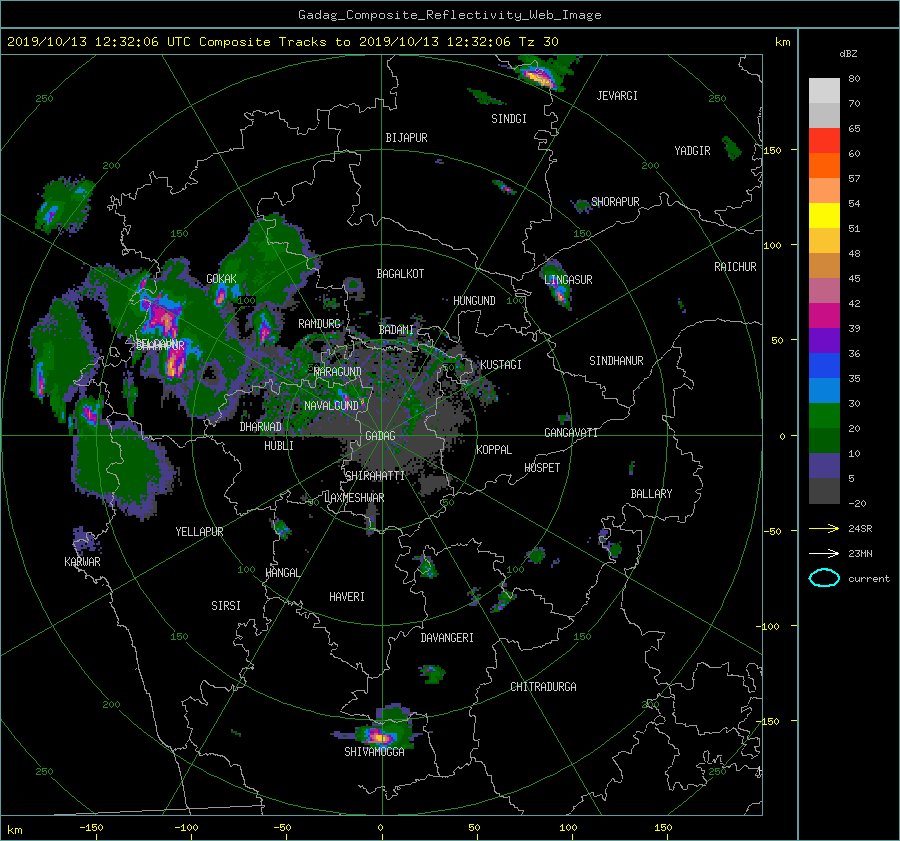900x841 pixels.
Task: Click the DAVANGERI city label
Action: [447, 638]
